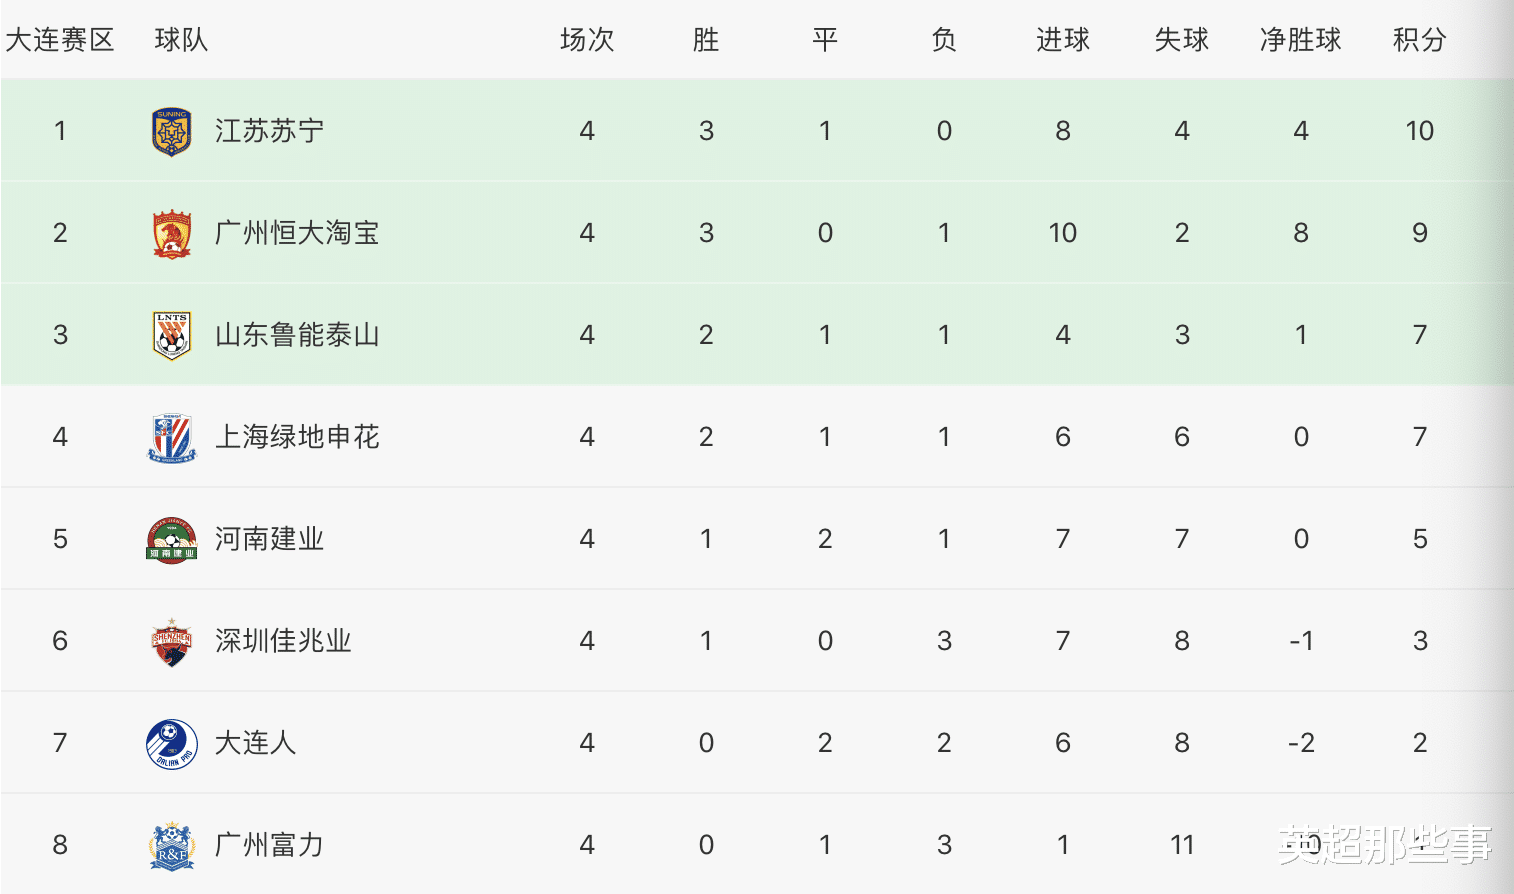Image resolution: width=1514 pixels, height=894 pixels.
Task: Open the 江苏苏宁 team name link
Action: pyautogui.click(x=269, y=131)
